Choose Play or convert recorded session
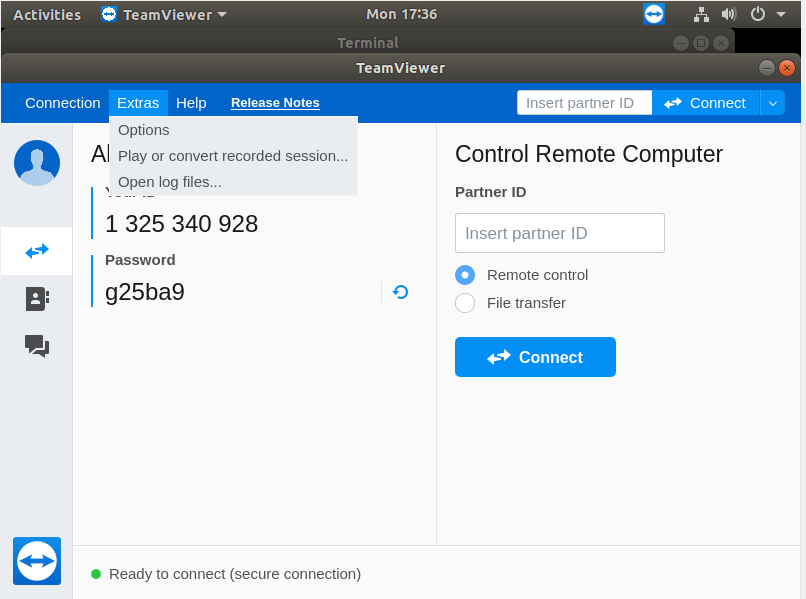Screen dimensions: 806x599 (233, 156)
